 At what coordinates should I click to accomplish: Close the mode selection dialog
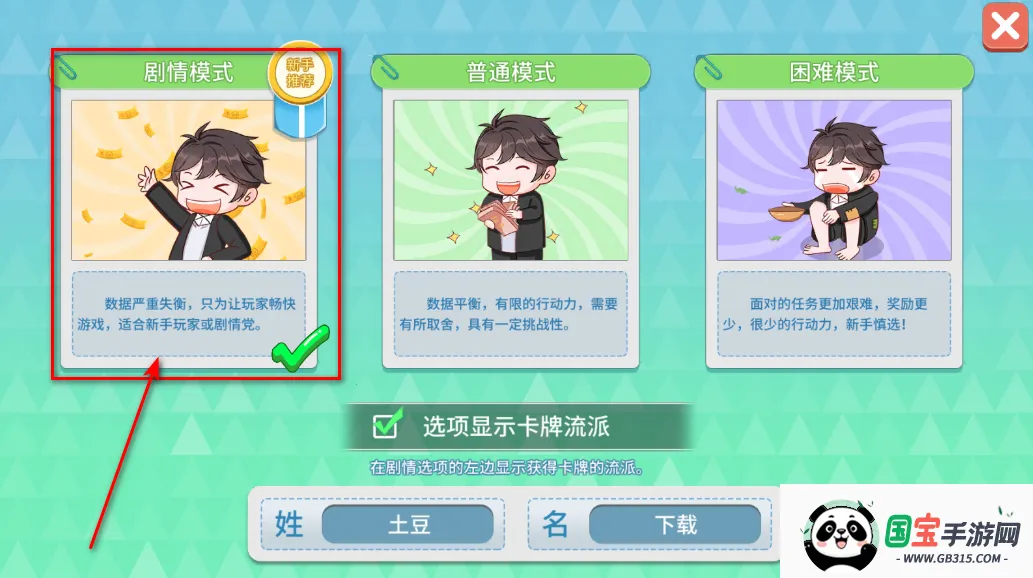[x=1005, y=27]
